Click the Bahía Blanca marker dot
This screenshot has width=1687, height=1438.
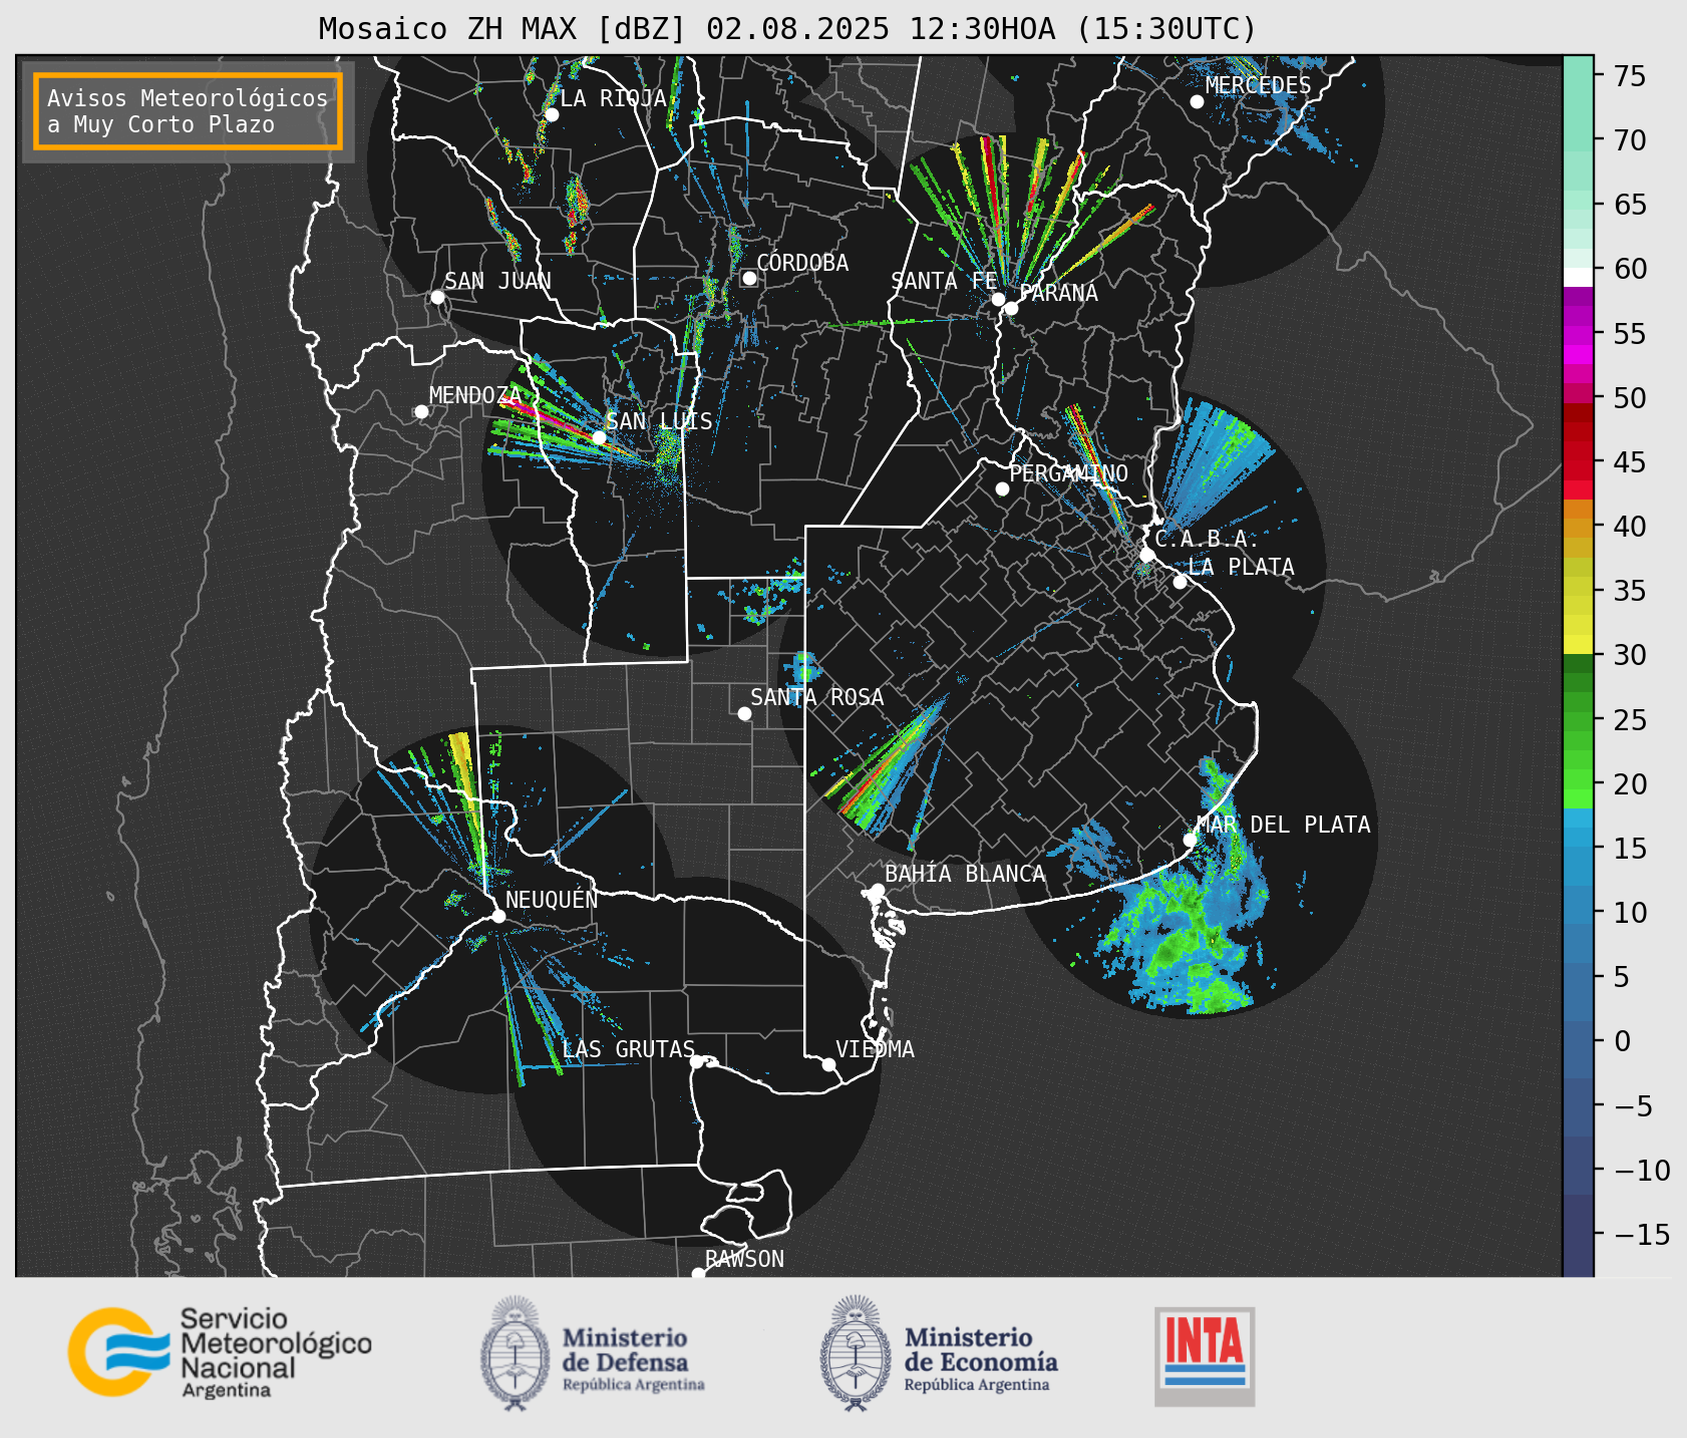pos(877,890)
